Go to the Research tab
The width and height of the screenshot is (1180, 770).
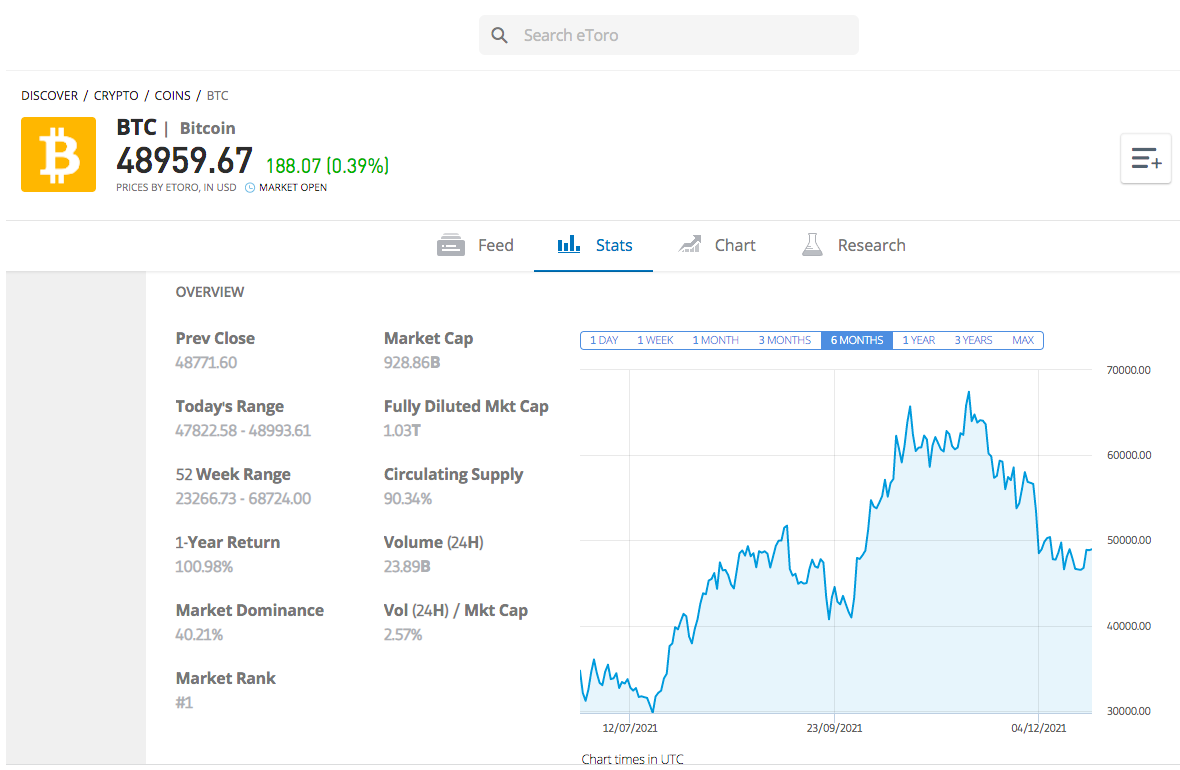853,245
